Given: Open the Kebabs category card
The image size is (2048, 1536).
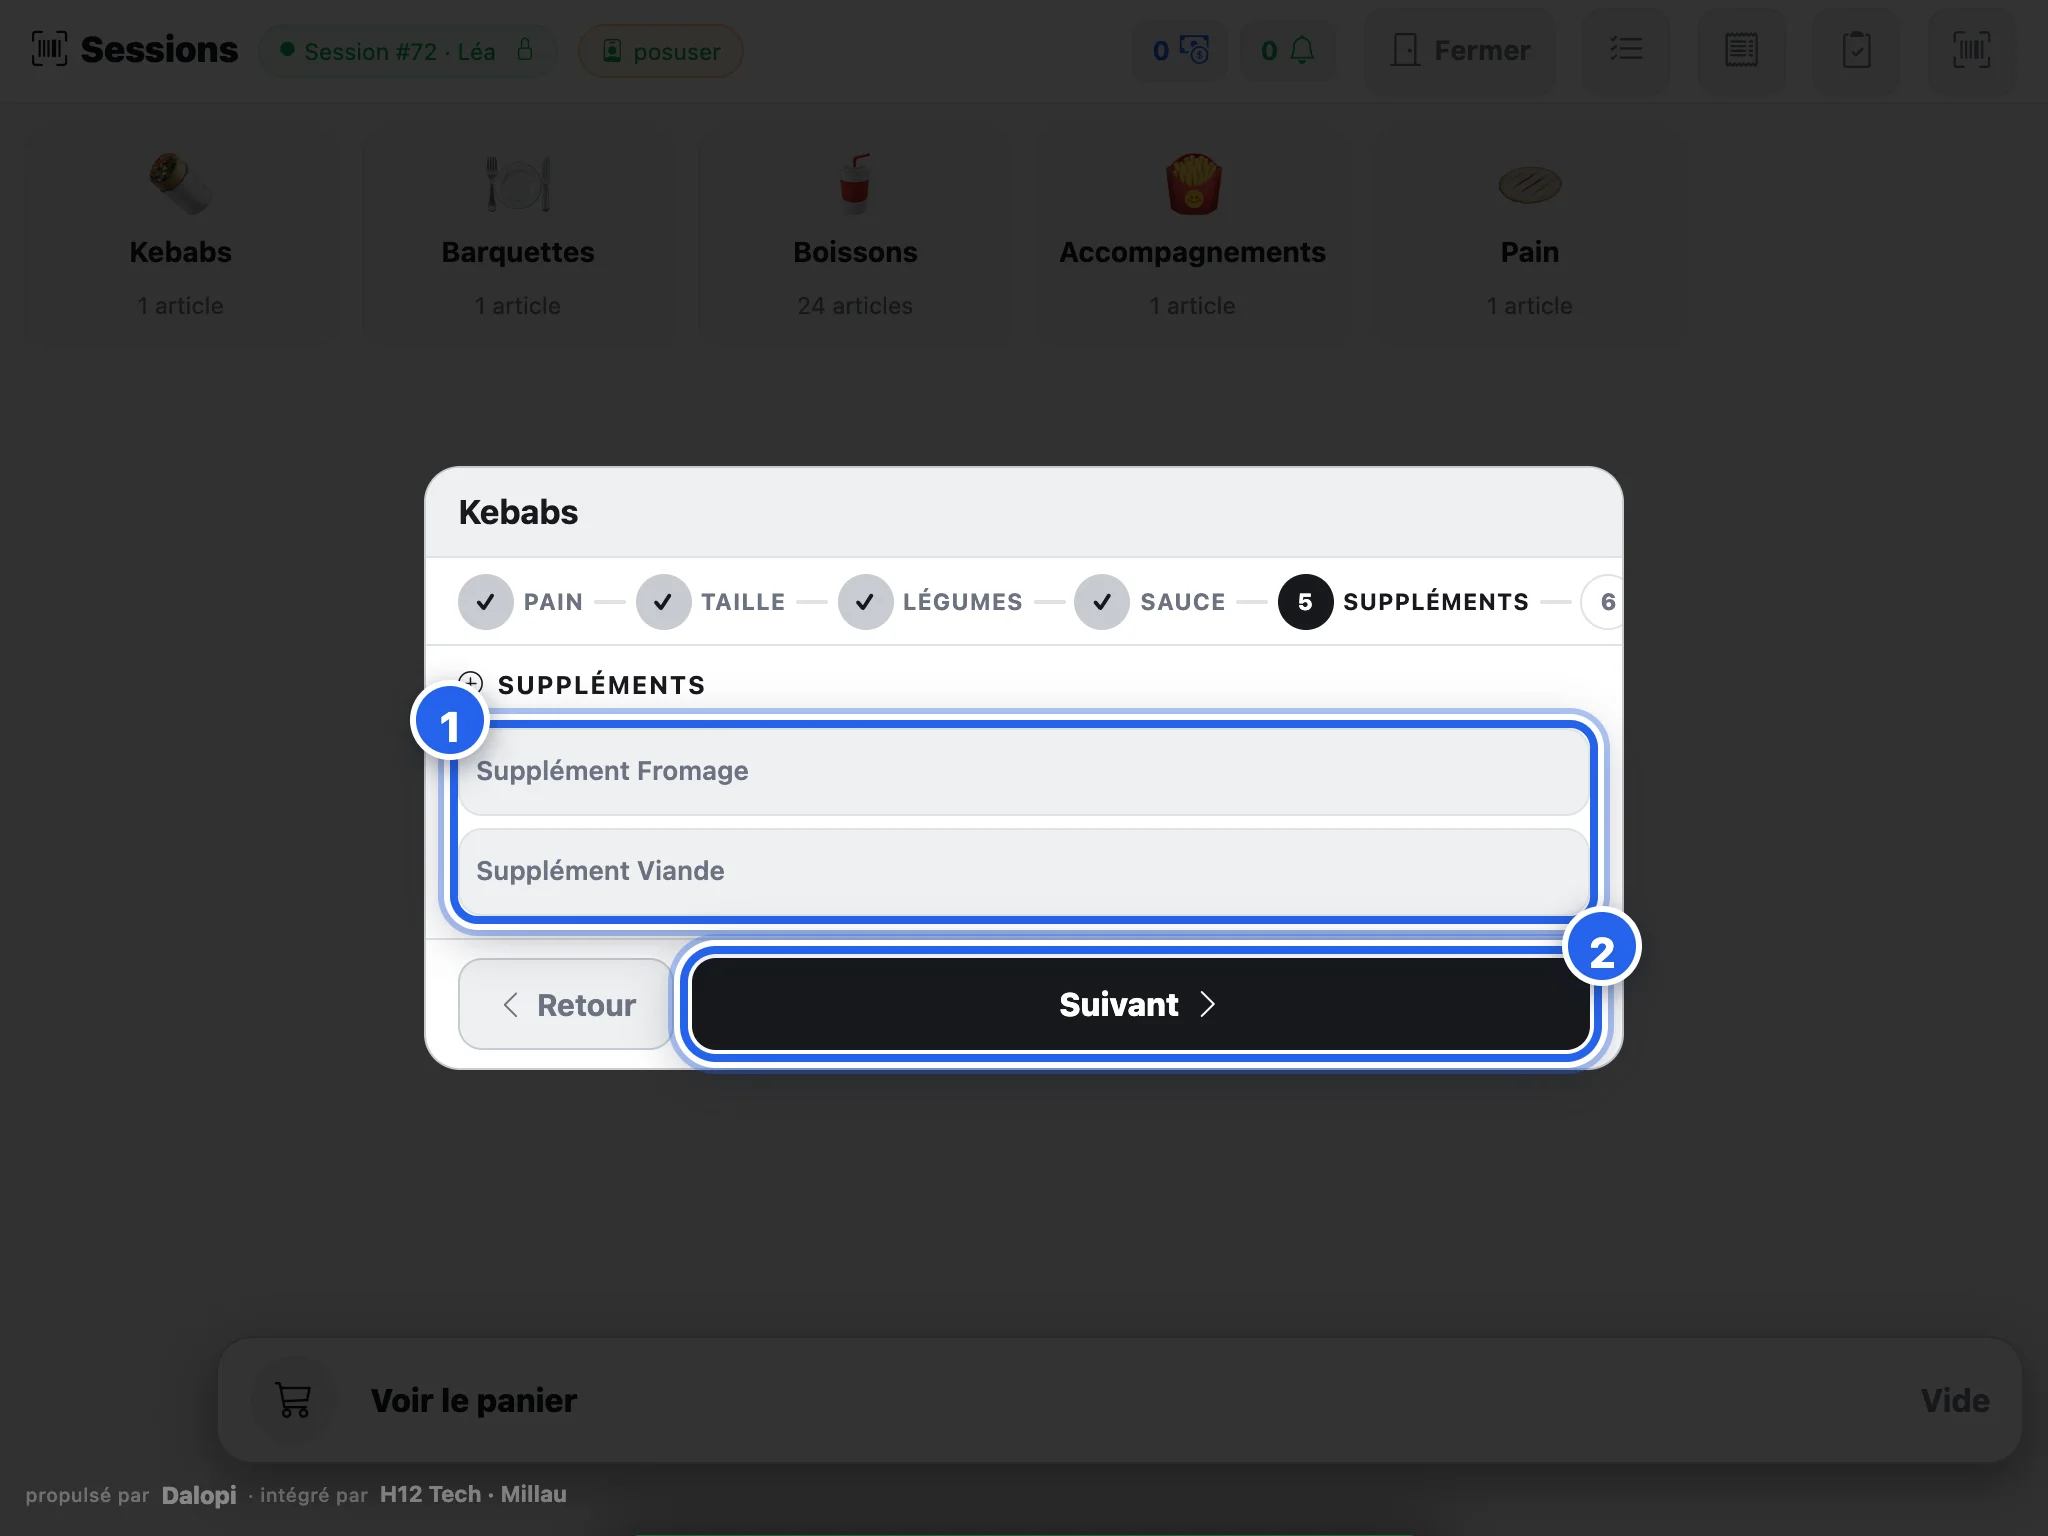Looking at the screenshot, I should tap(181, 238).
